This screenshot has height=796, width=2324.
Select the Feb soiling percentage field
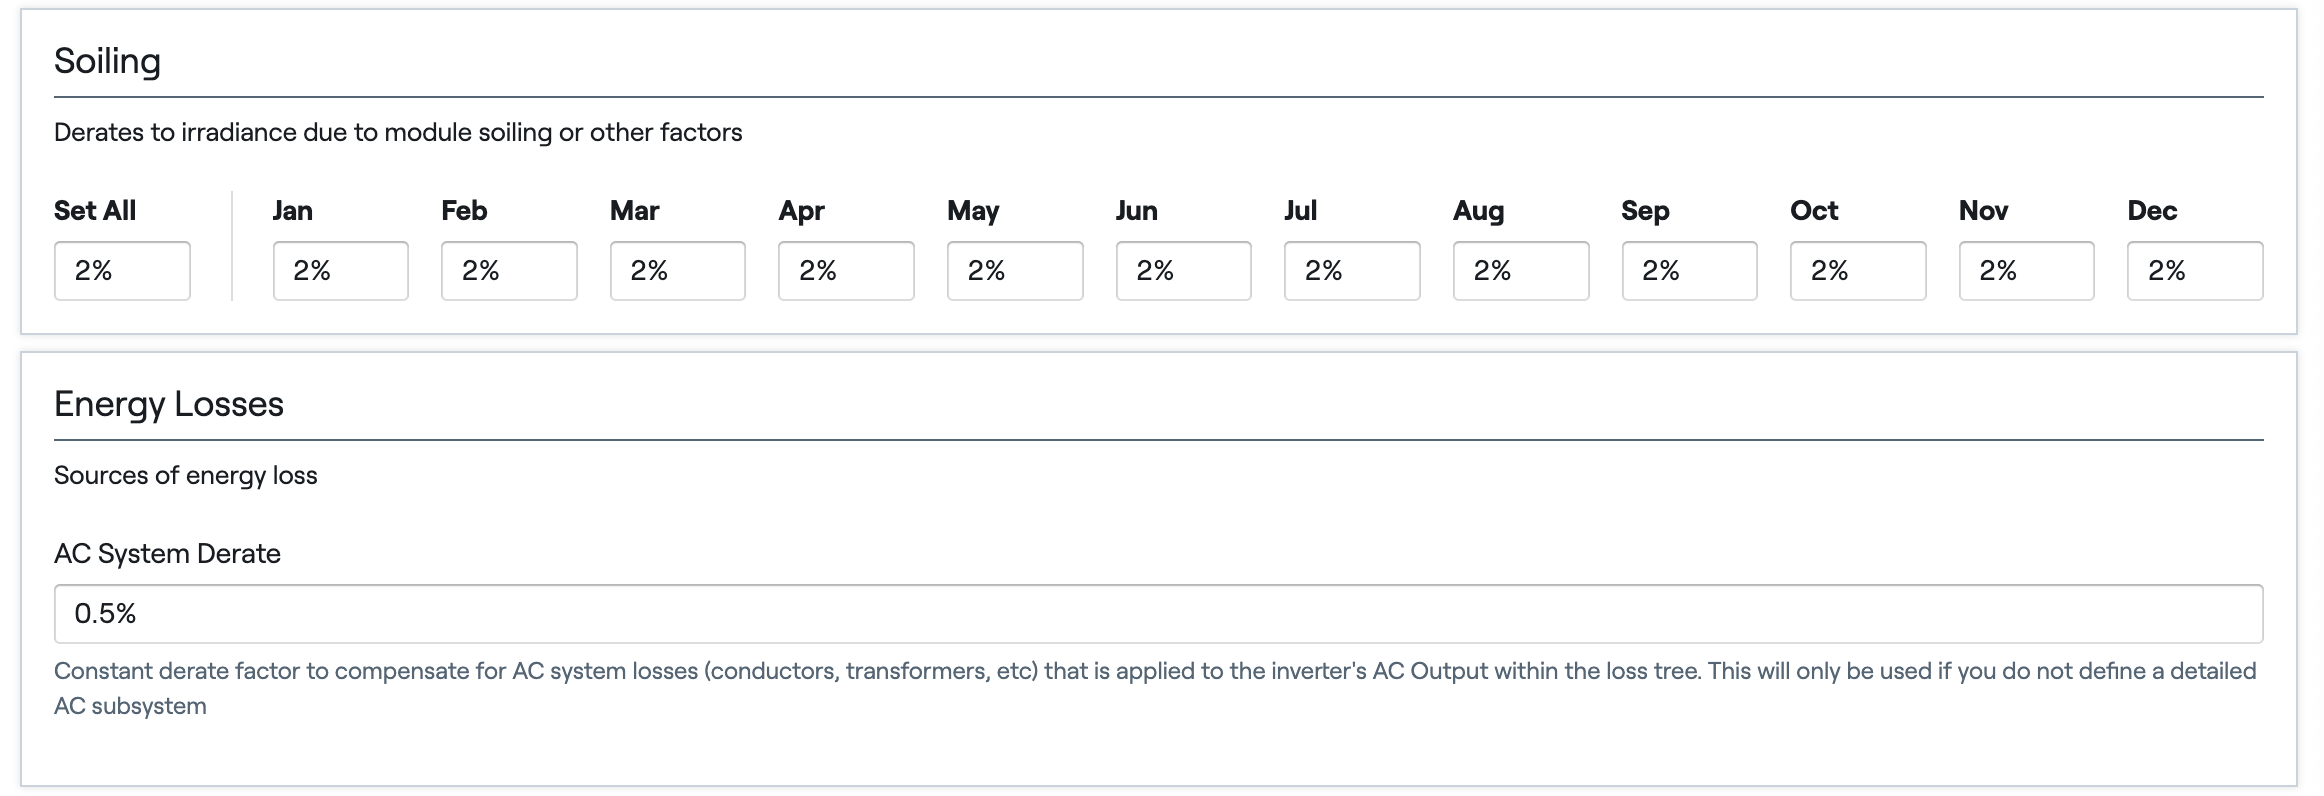[509, 270]
